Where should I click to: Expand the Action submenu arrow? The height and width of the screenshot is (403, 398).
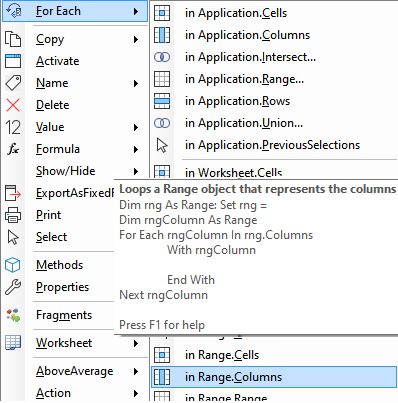(136, 393)
